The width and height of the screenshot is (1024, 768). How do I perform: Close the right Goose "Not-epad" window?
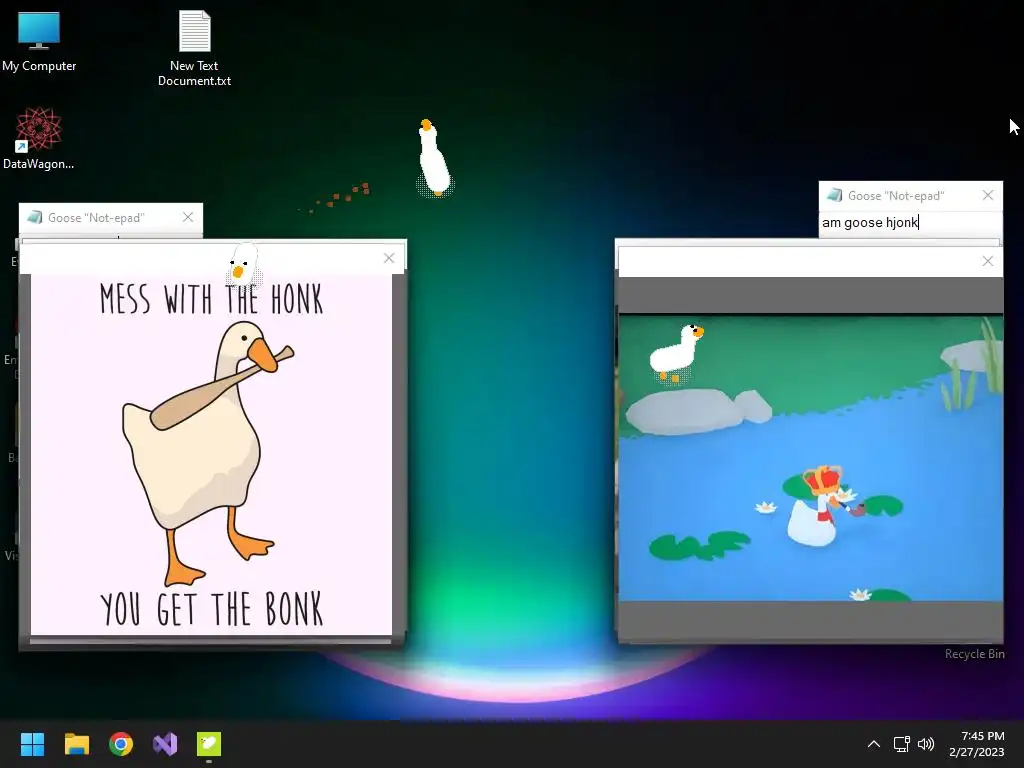click(988, 195)
